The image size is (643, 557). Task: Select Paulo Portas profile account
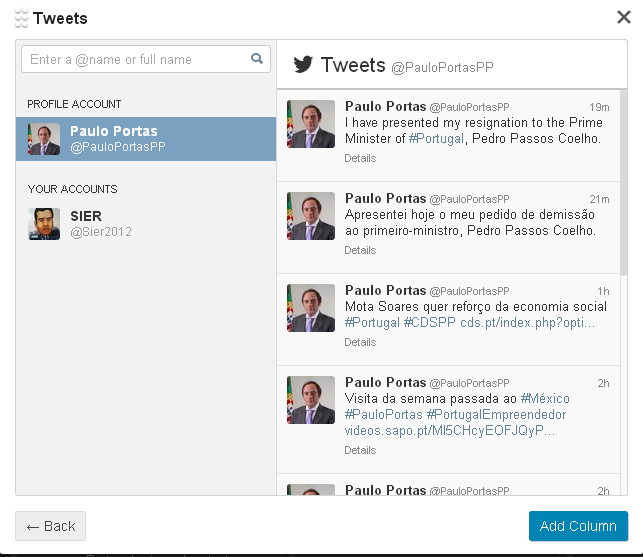pos(146,139)
